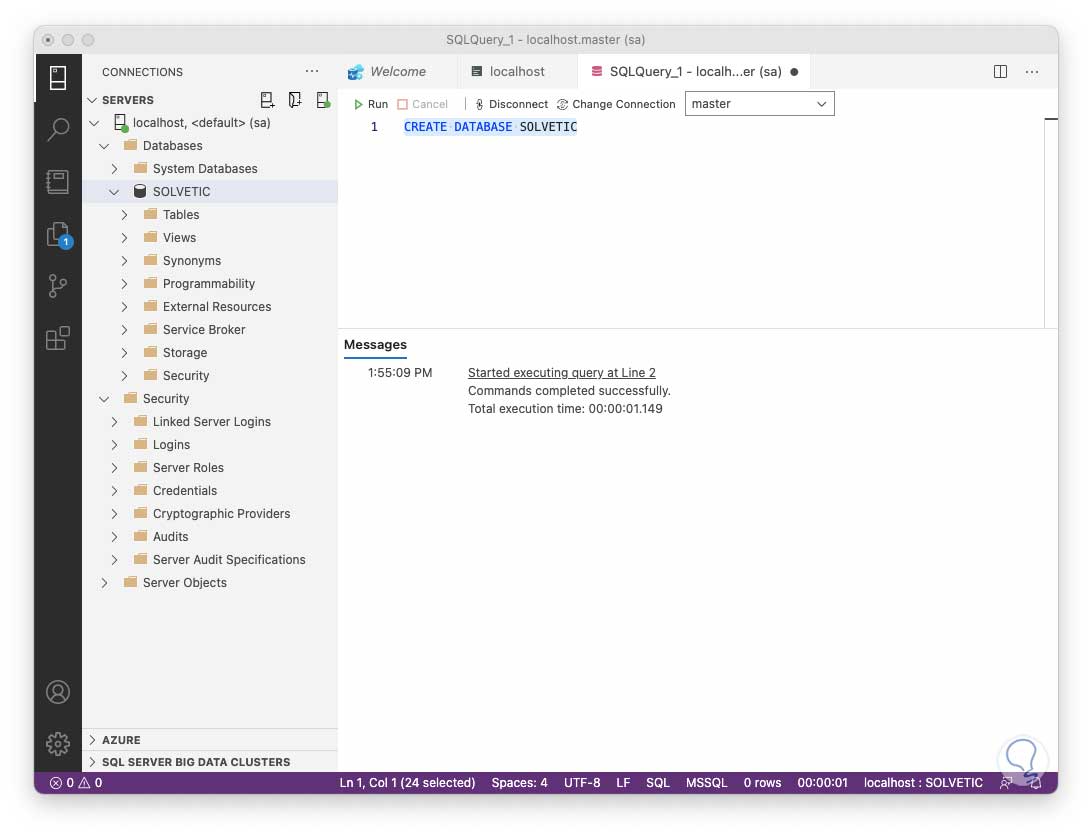Switch to the localhost tab
The height and width of the screenshot is (836, 1092).
click(x=517, y=72)
